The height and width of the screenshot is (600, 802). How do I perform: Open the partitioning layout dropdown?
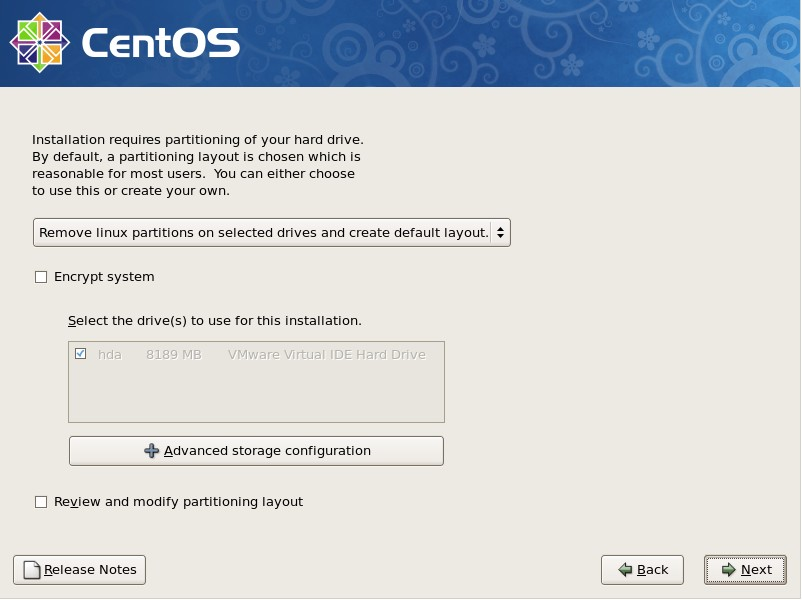point(271,233)
